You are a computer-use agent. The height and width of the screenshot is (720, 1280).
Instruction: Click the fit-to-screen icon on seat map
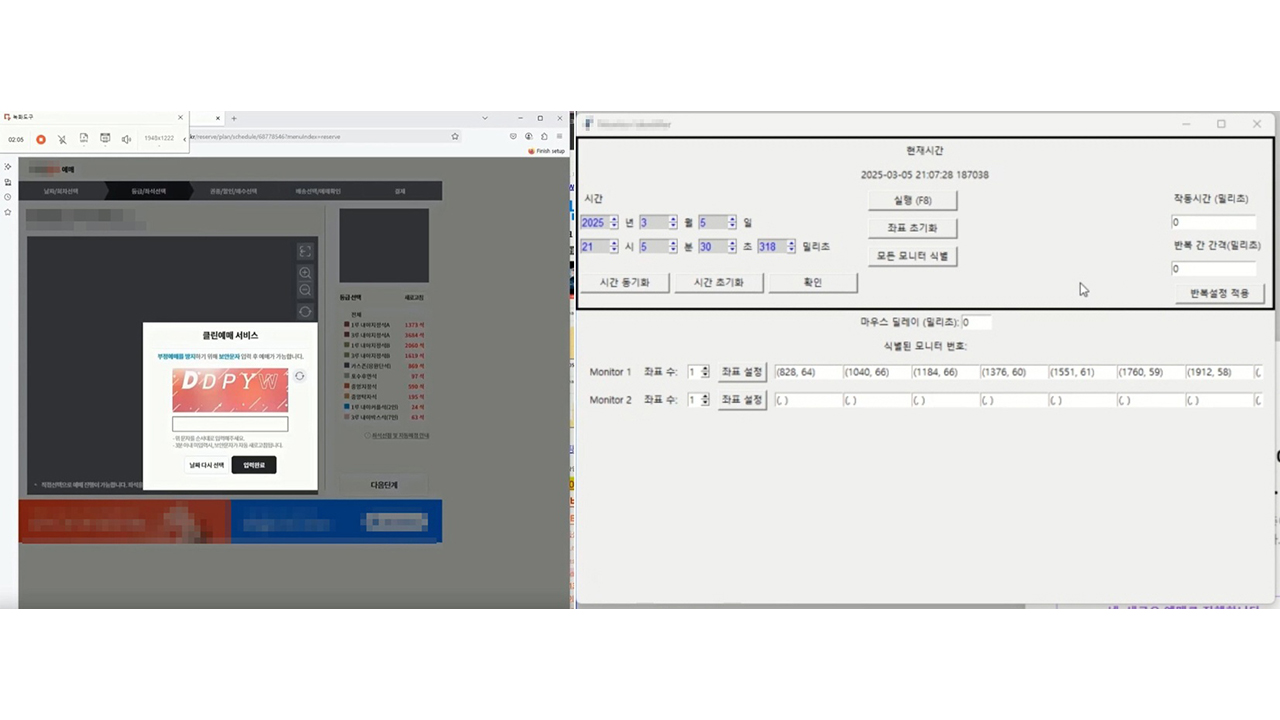(305, 251)
